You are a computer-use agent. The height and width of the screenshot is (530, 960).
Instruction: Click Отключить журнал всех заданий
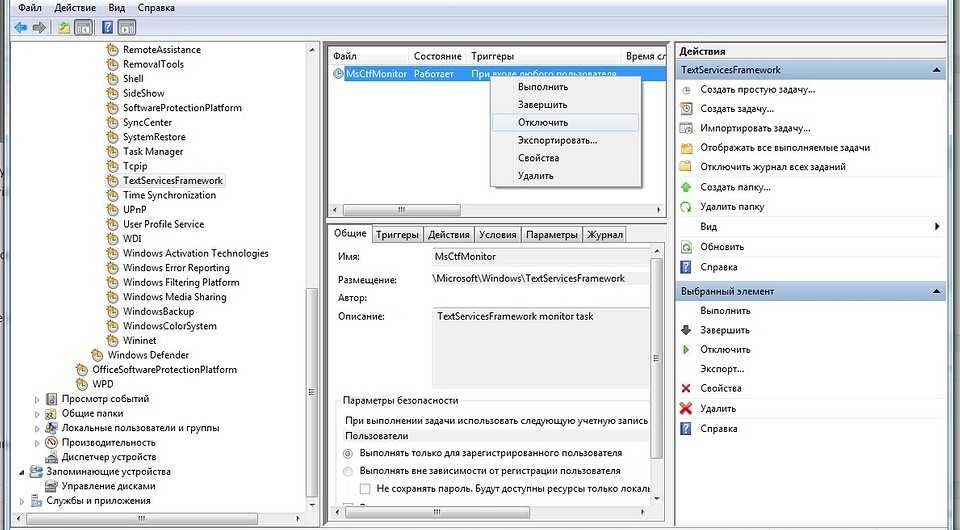coord(772,167)
